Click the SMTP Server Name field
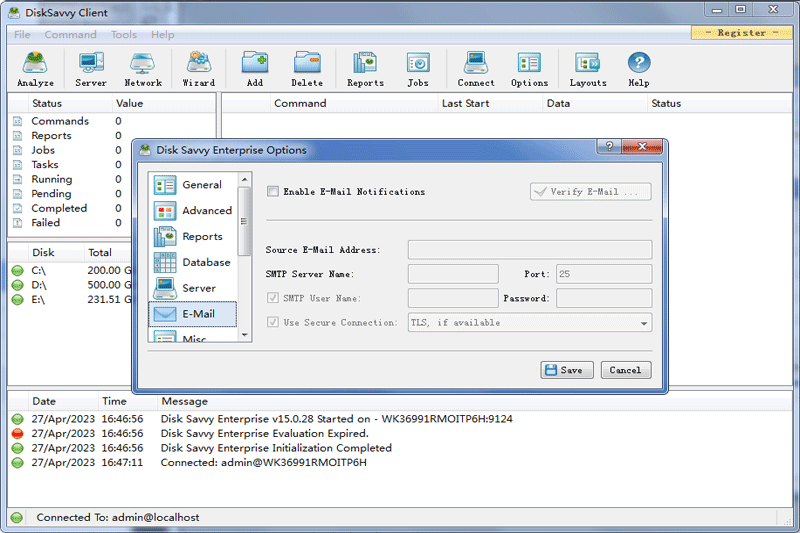Image resolution: width=800 pixels, height=533 pixels. pyautogui.click(x=453, y=274)
